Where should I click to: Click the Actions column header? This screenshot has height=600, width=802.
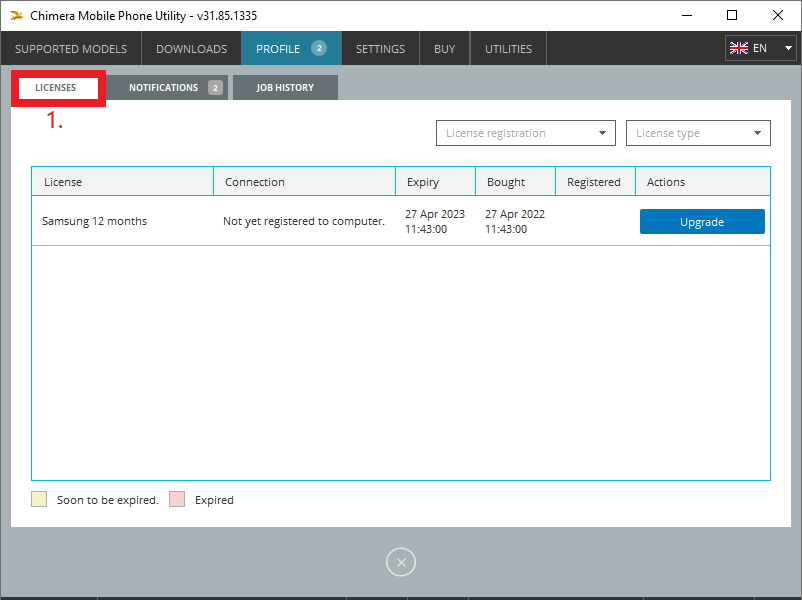tap(703, 182)
